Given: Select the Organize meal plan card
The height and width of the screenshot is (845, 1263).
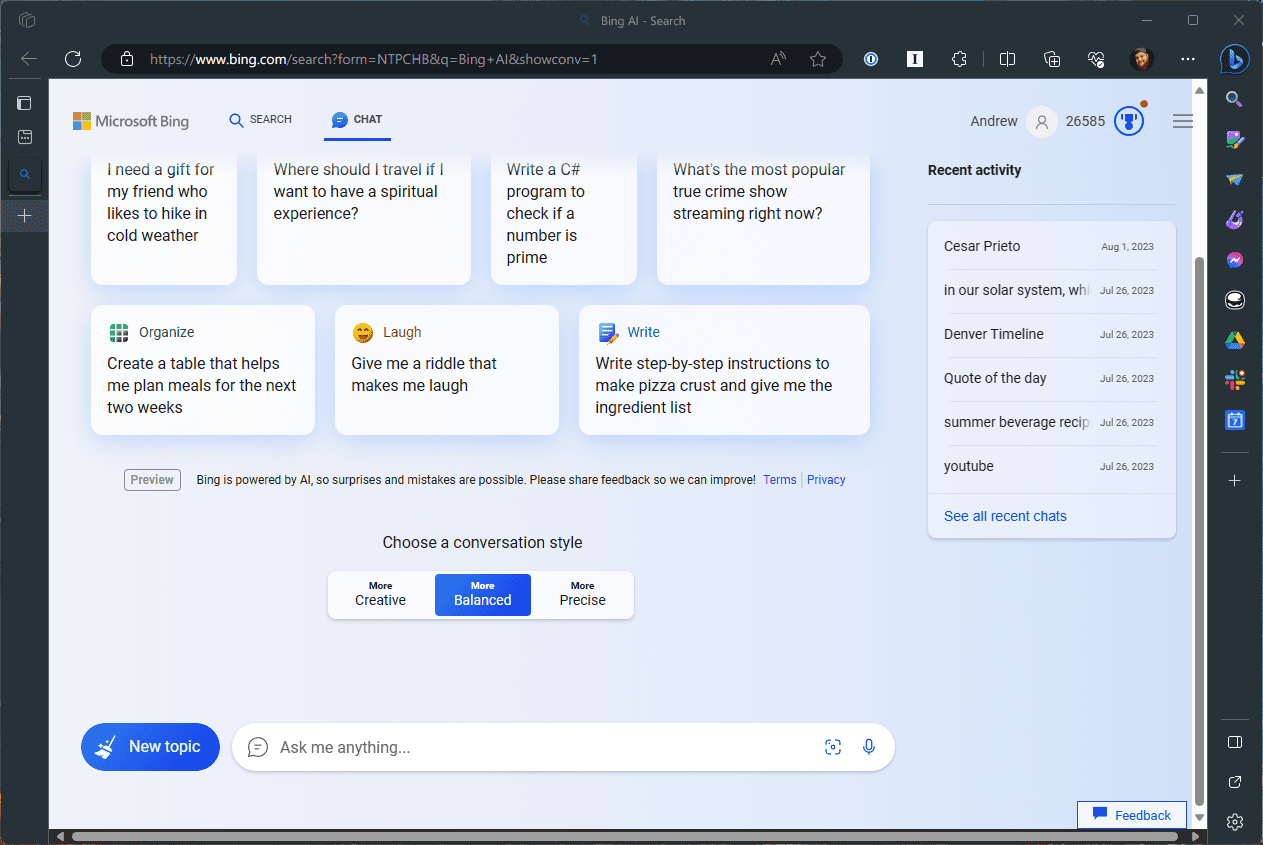Looking at the screenshot, I should point(203,370).
